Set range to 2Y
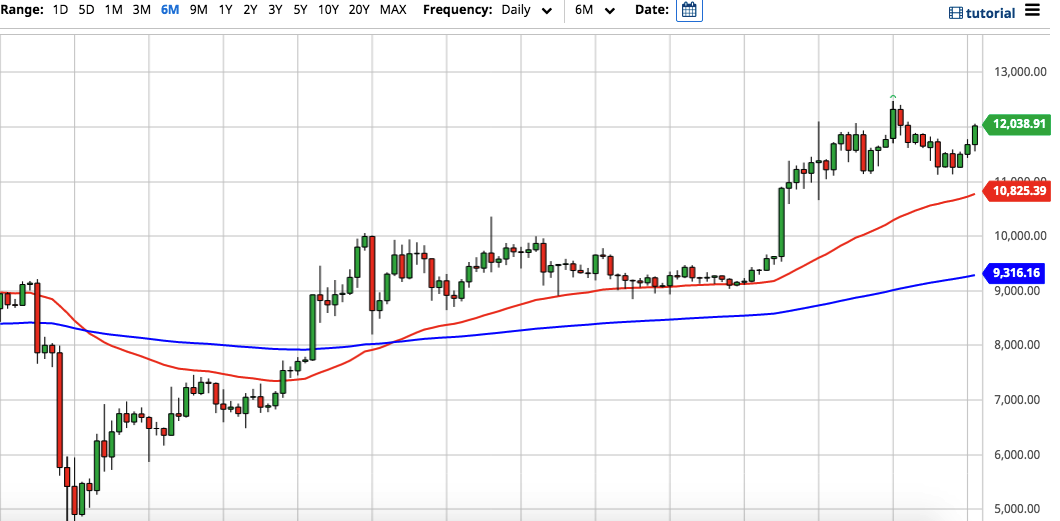Viewport: 1060px width, 521px height. click(250, 10)
